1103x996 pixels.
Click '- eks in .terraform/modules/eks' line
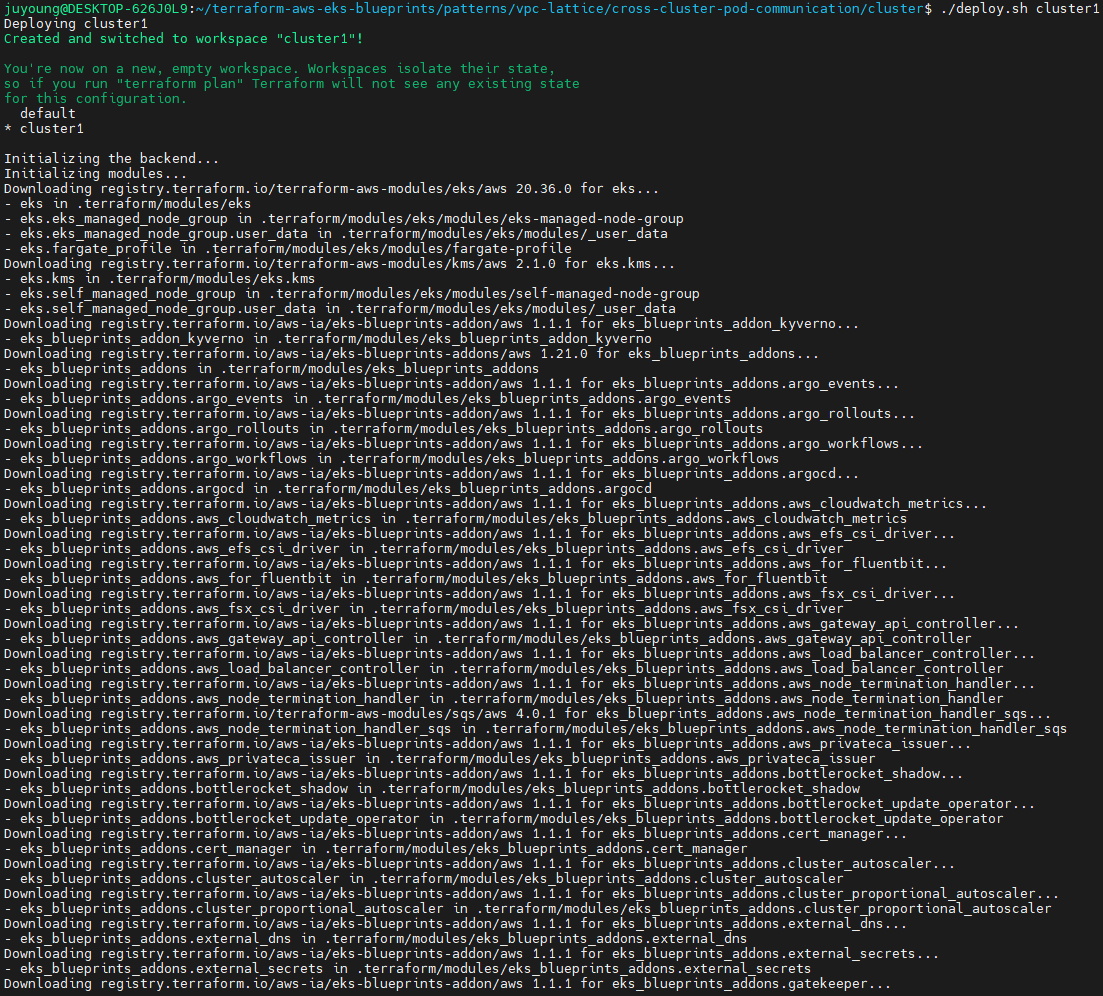coord(127,203)
